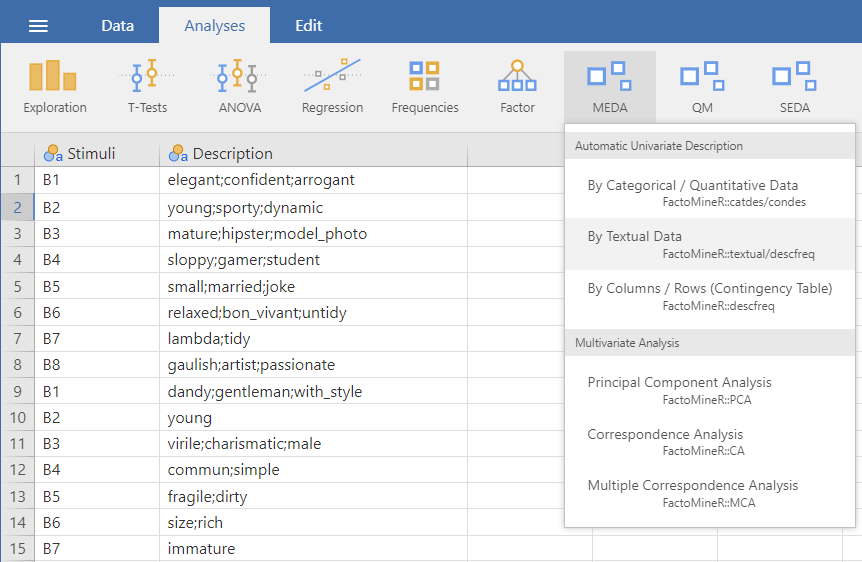The image size is (862, 562).
Task: Open the ANOVA analyses menu
Action: 240,87
